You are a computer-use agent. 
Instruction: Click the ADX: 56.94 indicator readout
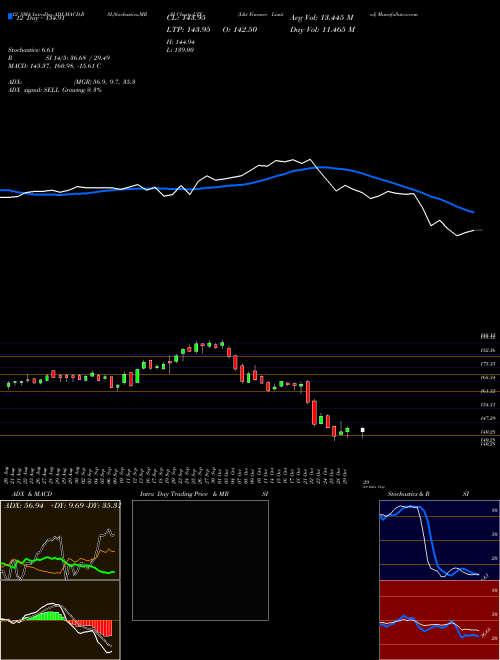[24, 505]
